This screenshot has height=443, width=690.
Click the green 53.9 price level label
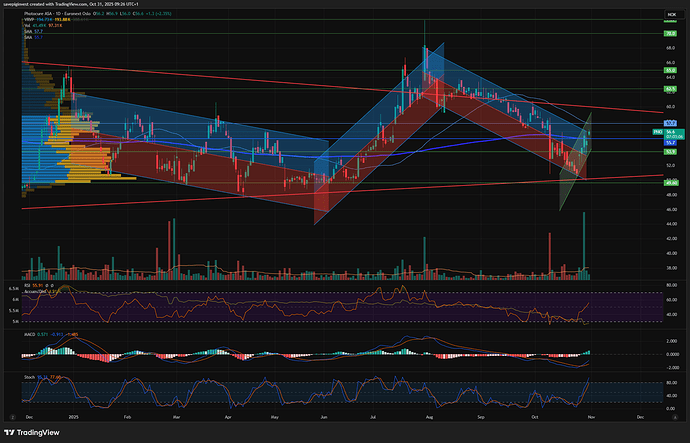[671, 152]
